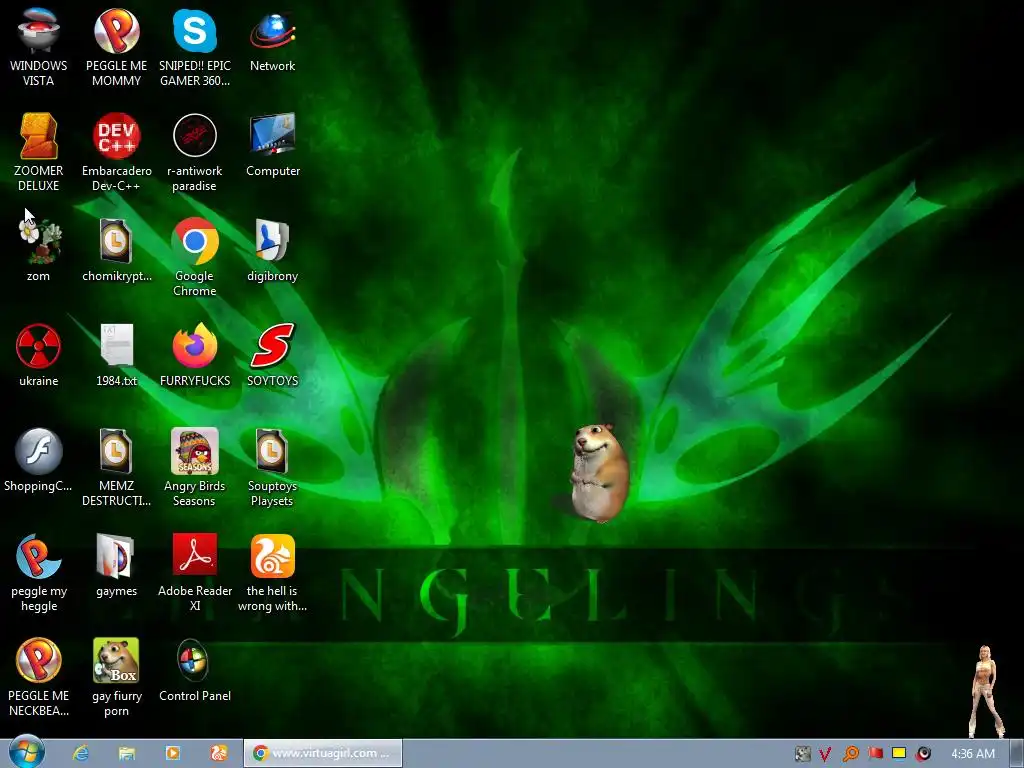Click the red V tray icon
The width and height of the screenshot is (1024, 768).
tap(825, 754)
